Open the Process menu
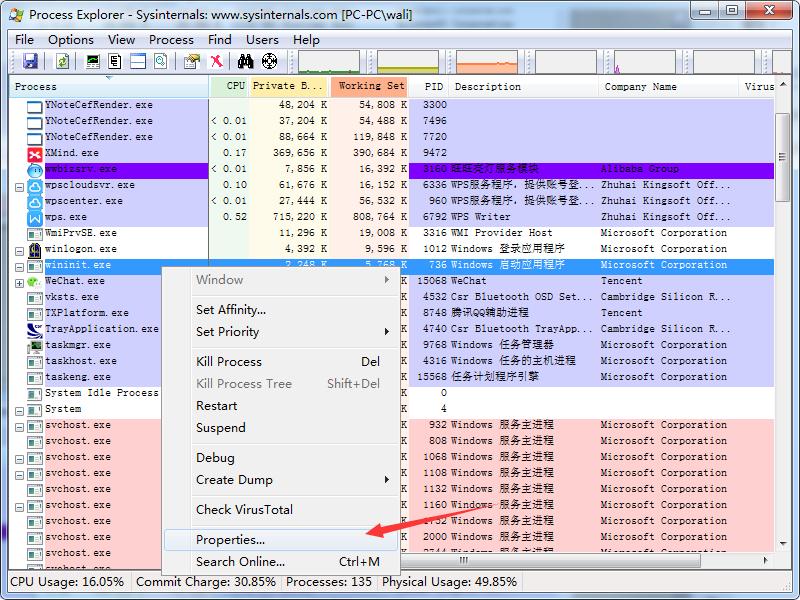 (171, 40)
